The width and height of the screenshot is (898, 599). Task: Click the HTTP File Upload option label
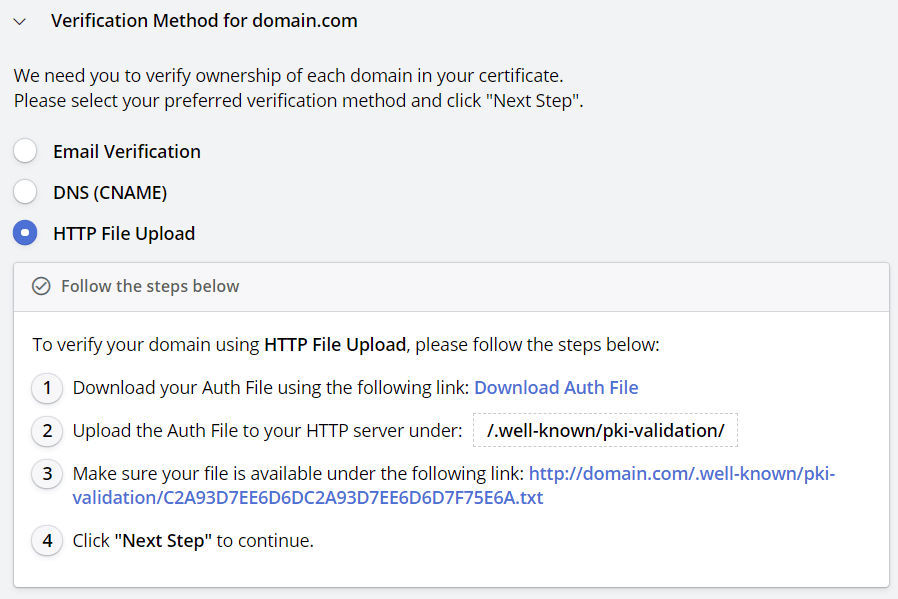pos(124,234)
